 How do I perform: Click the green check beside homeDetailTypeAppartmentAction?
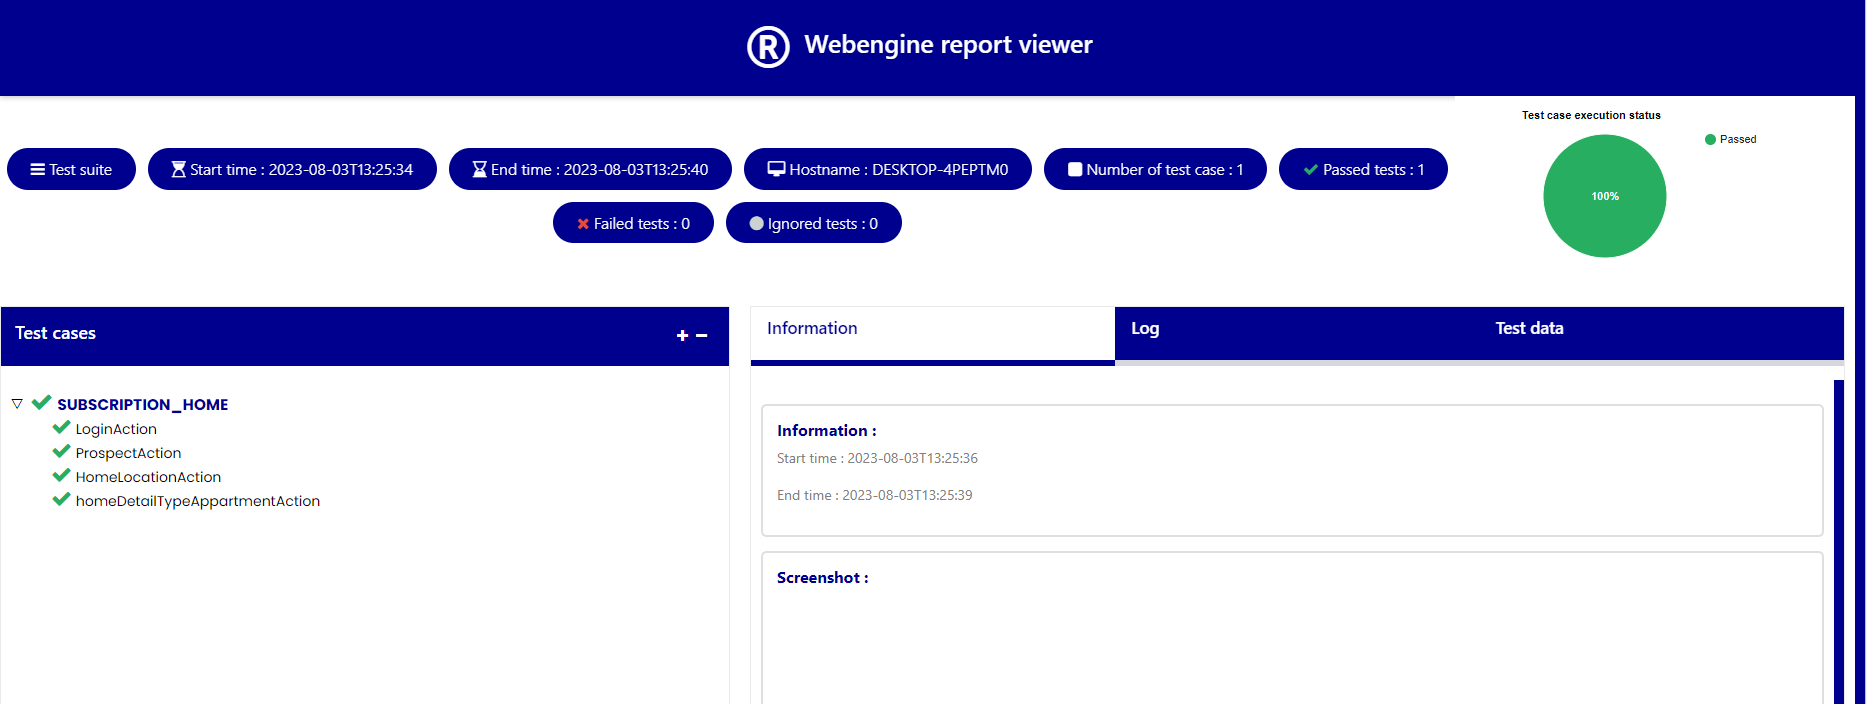click(61, 499)
